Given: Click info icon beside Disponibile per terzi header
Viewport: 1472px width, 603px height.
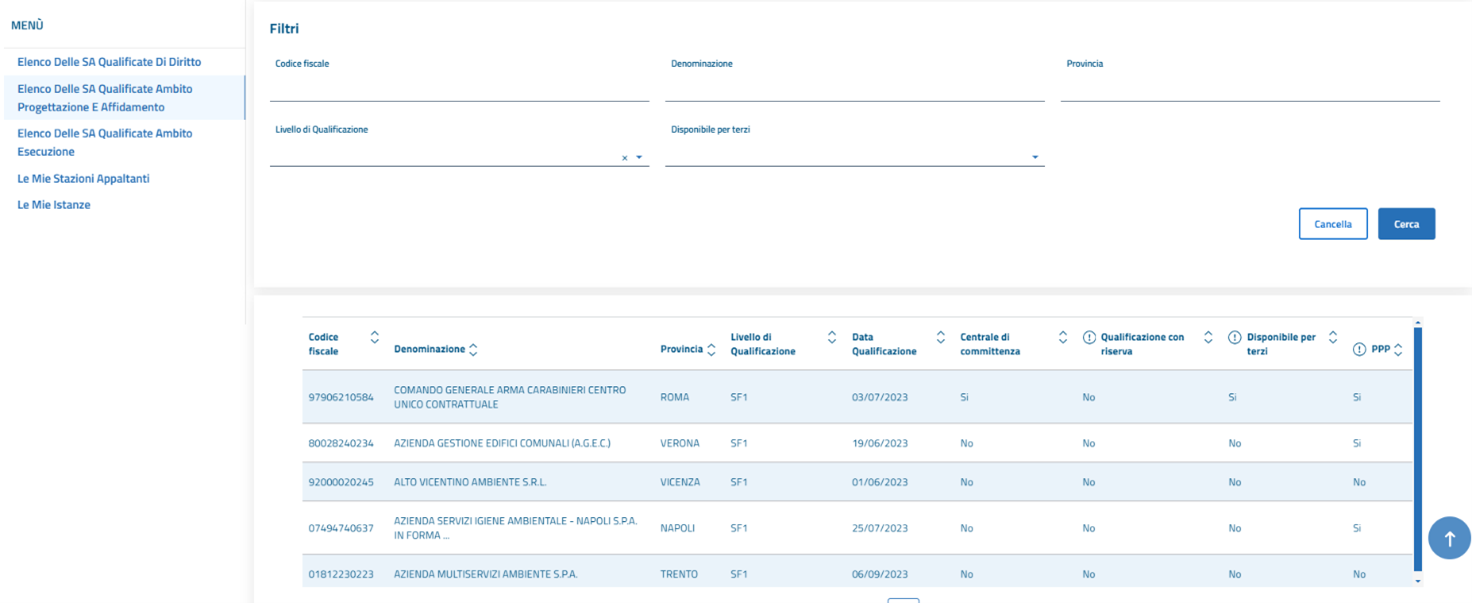Looking at the screenshot, I should pos(1235,338).
